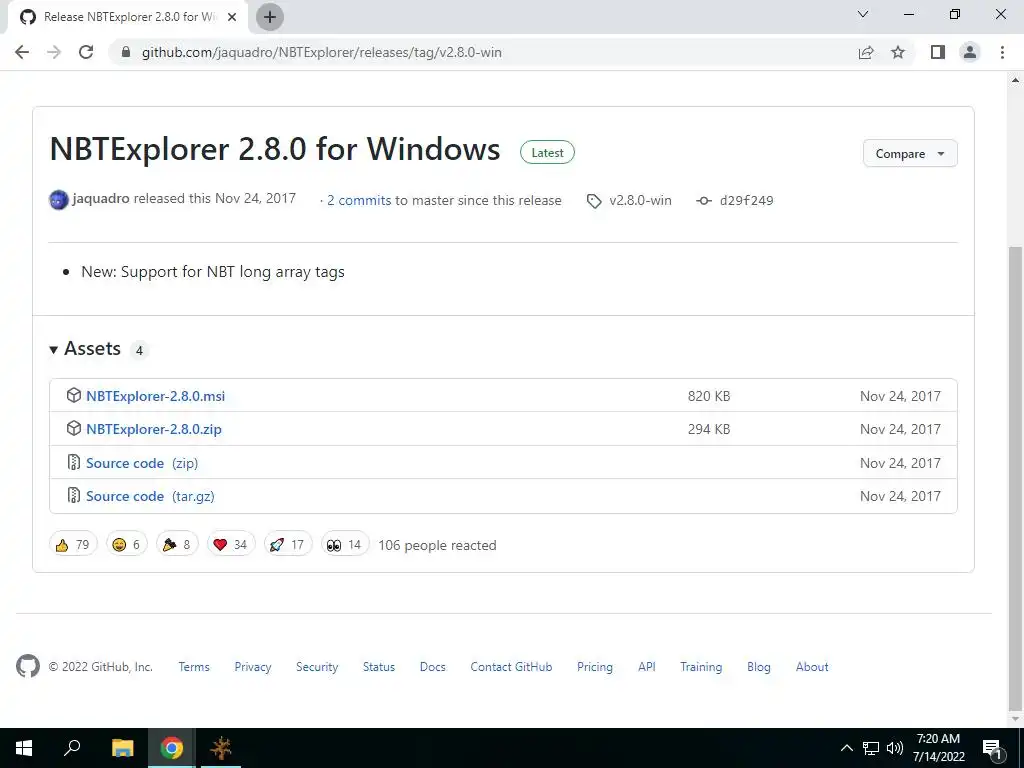Open the Contact GitHub link

tap(511, 667)
